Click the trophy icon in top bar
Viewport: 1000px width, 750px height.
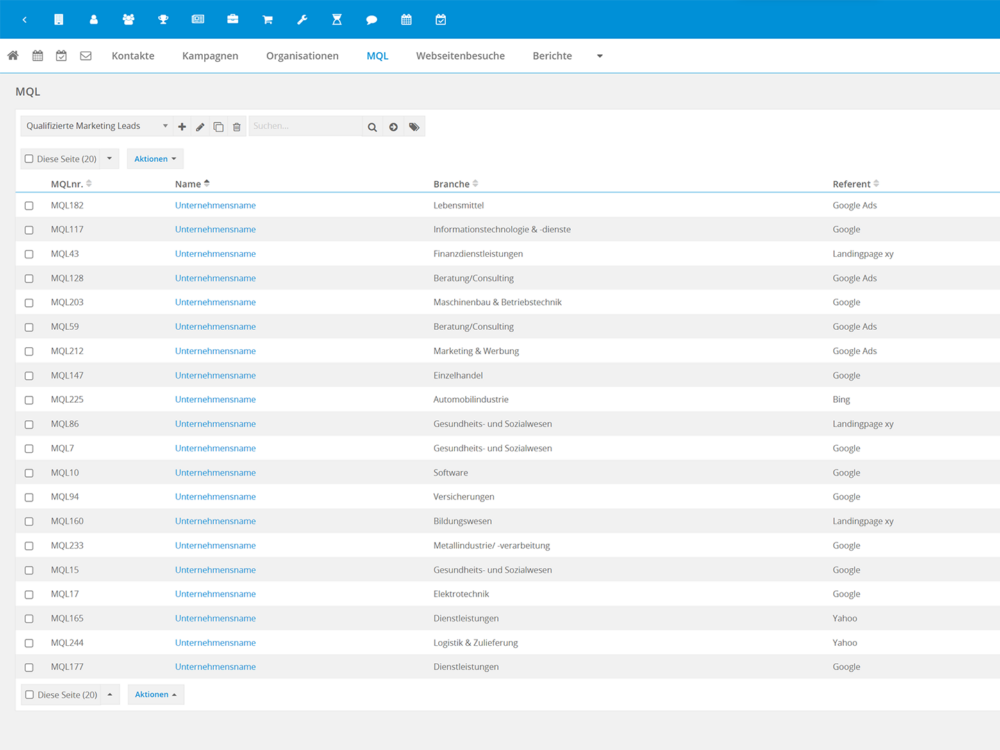tap(163, 19)
